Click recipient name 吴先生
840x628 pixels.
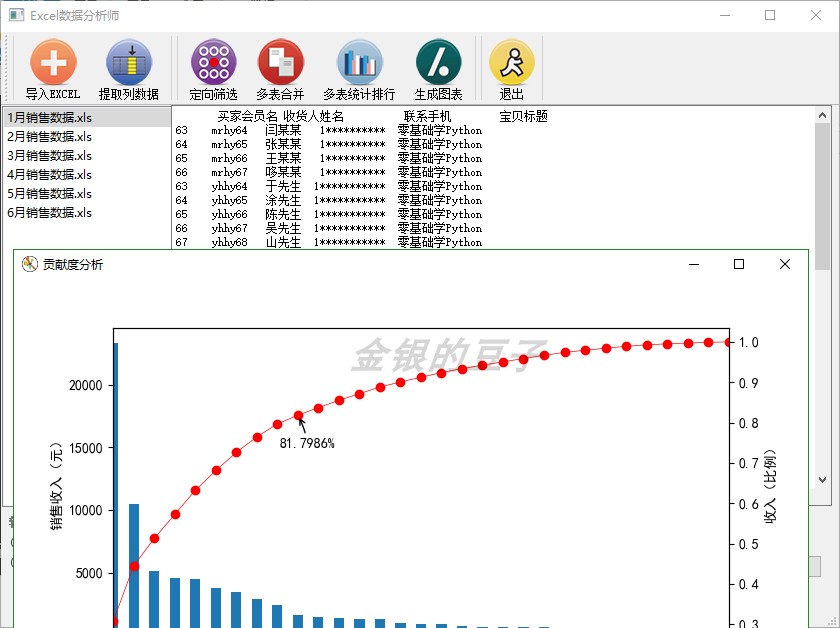(x=283, y=228)
